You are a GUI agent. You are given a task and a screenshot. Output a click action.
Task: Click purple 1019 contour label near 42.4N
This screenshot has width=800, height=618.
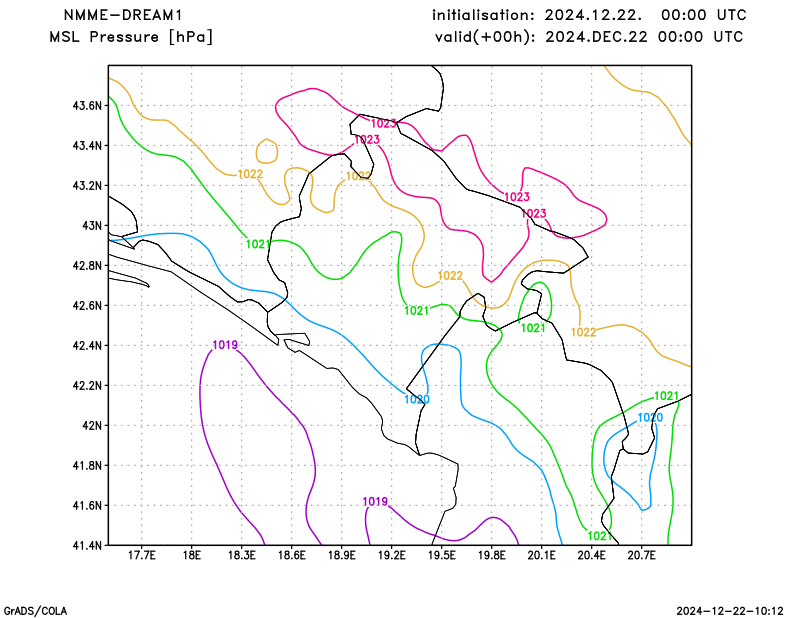coord(225,345)
